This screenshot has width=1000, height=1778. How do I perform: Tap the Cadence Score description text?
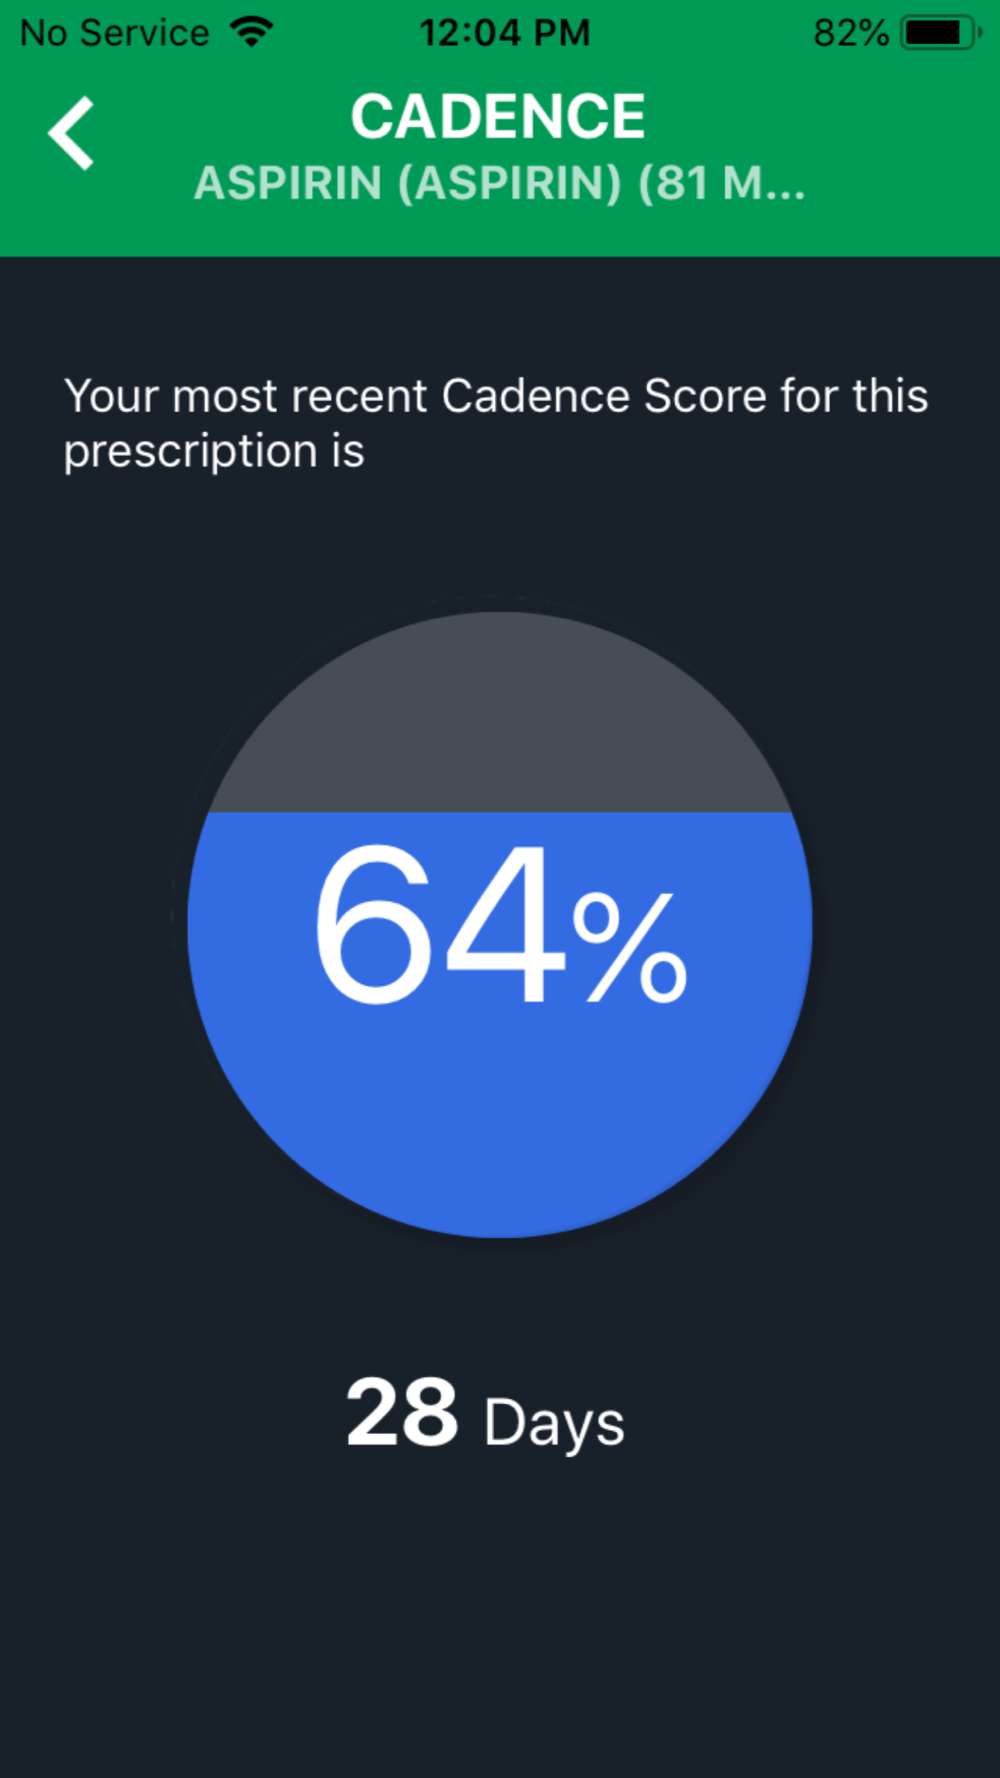coord(496,423)
